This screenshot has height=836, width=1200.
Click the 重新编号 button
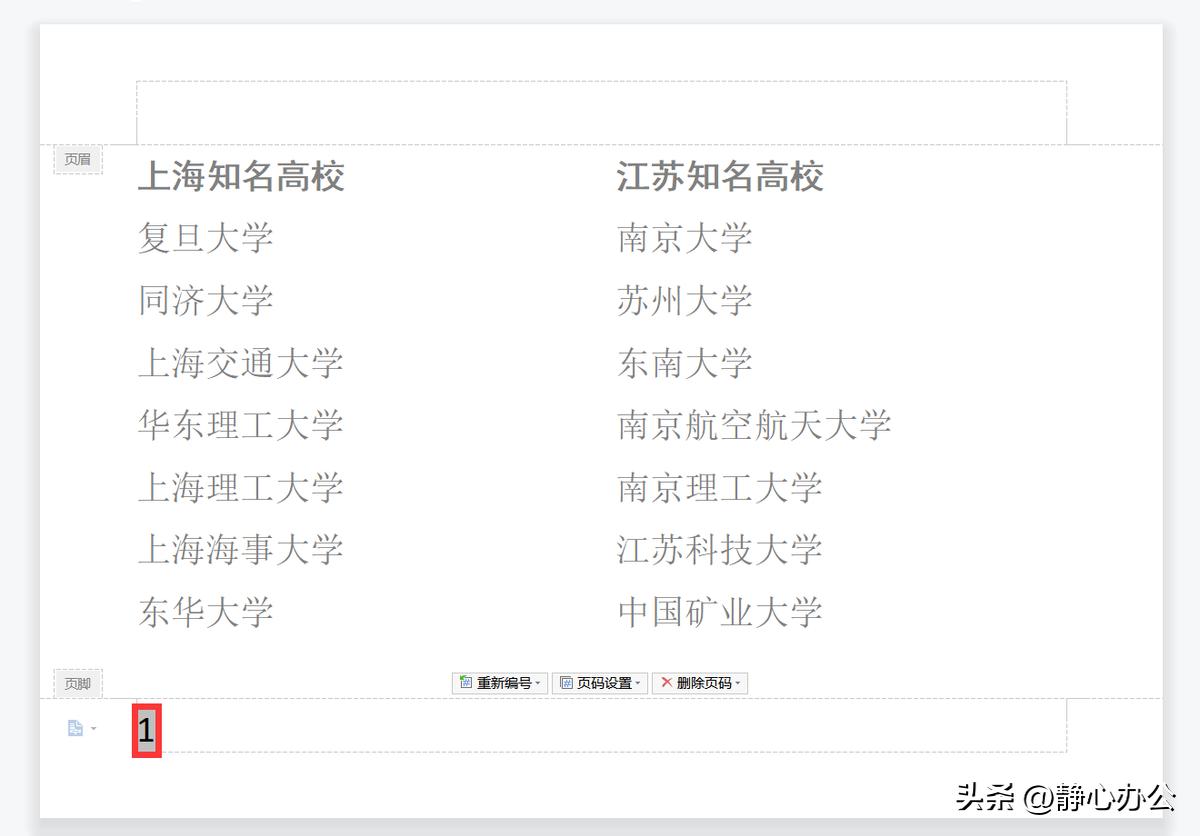500,682
